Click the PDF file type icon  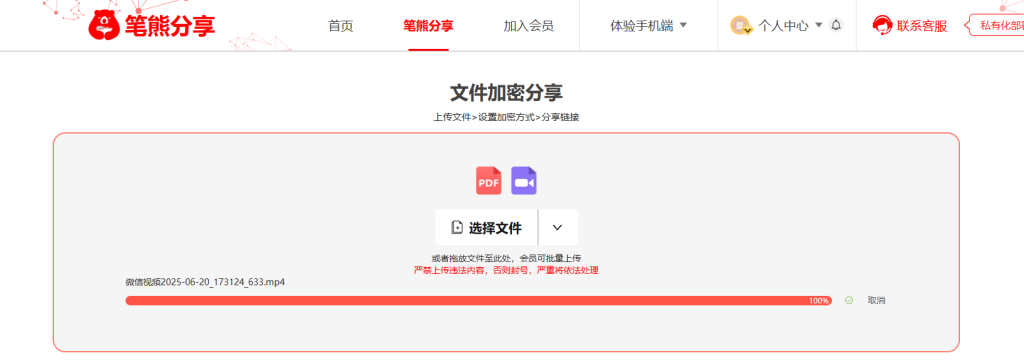488,181
